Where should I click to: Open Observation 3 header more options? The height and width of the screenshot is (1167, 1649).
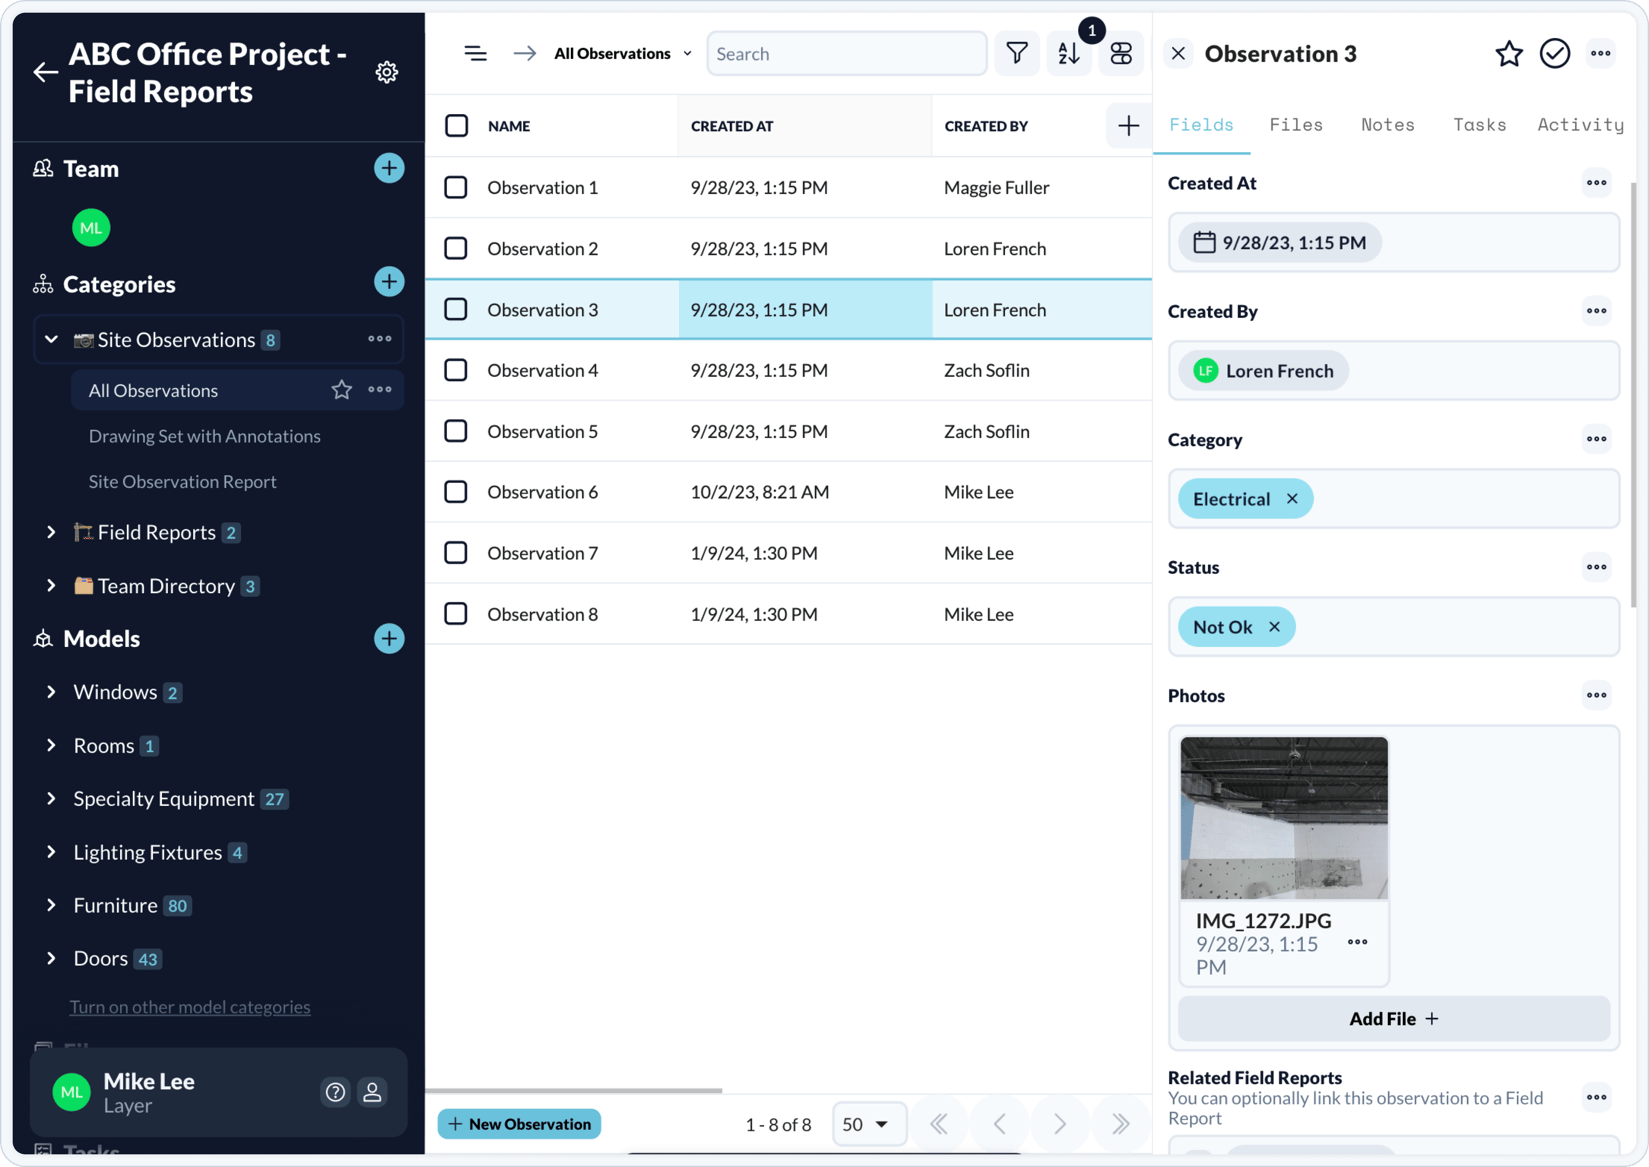click(1601, 54)
